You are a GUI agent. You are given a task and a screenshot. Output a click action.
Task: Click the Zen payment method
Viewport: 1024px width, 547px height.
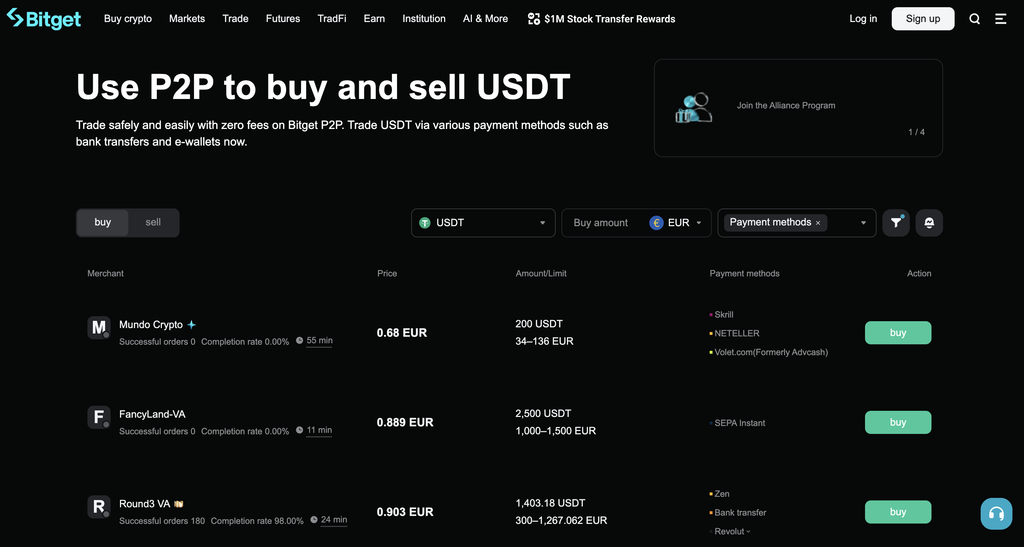click(722, 494)
